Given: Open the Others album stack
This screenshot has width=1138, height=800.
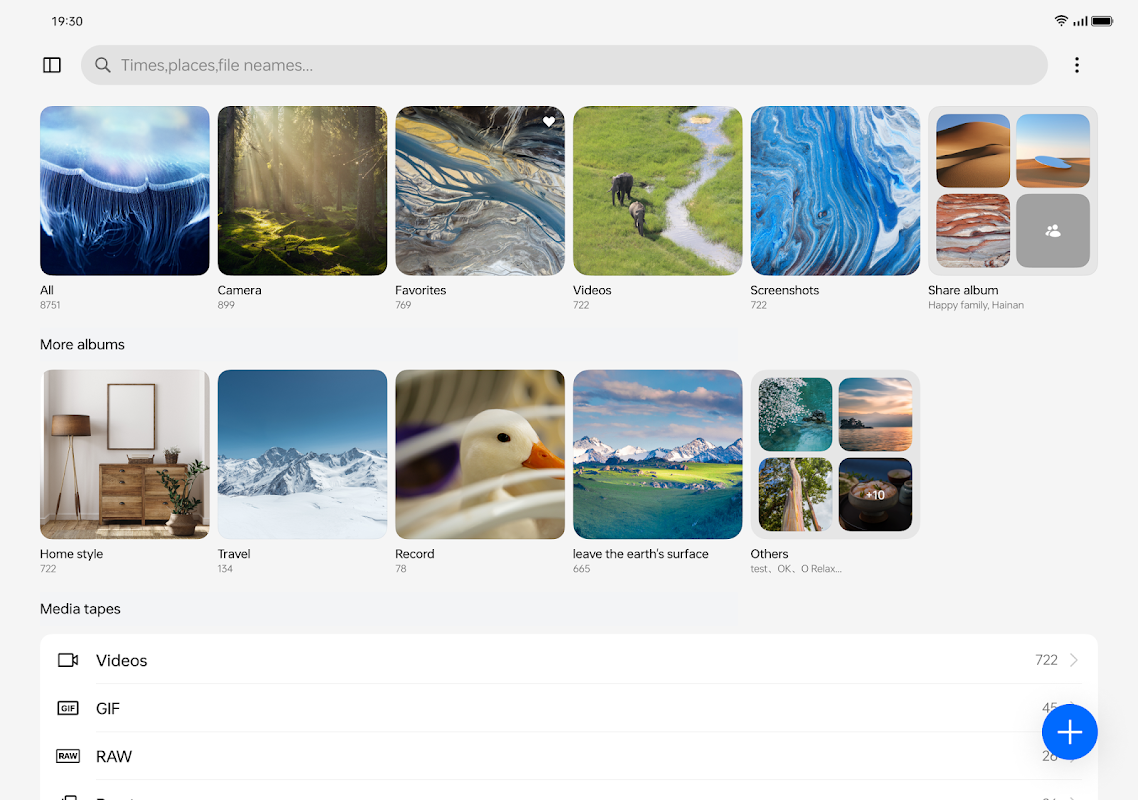Looking at the screenshot, I should point(835,454).
